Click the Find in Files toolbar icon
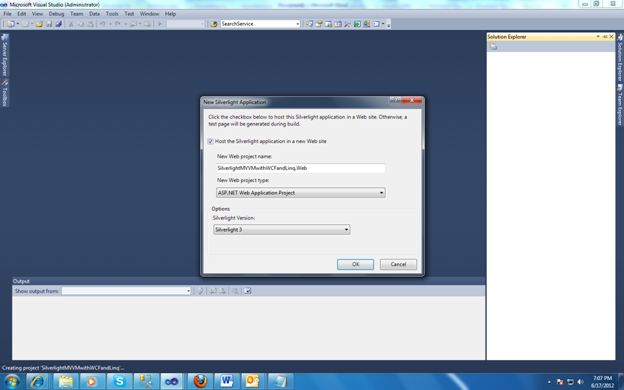 [x=214, y=24]
